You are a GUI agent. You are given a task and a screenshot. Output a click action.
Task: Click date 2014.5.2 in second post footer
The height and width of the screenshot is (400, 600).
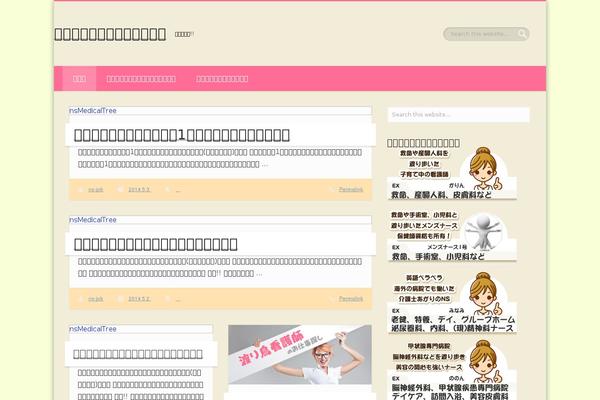(139, 299)
